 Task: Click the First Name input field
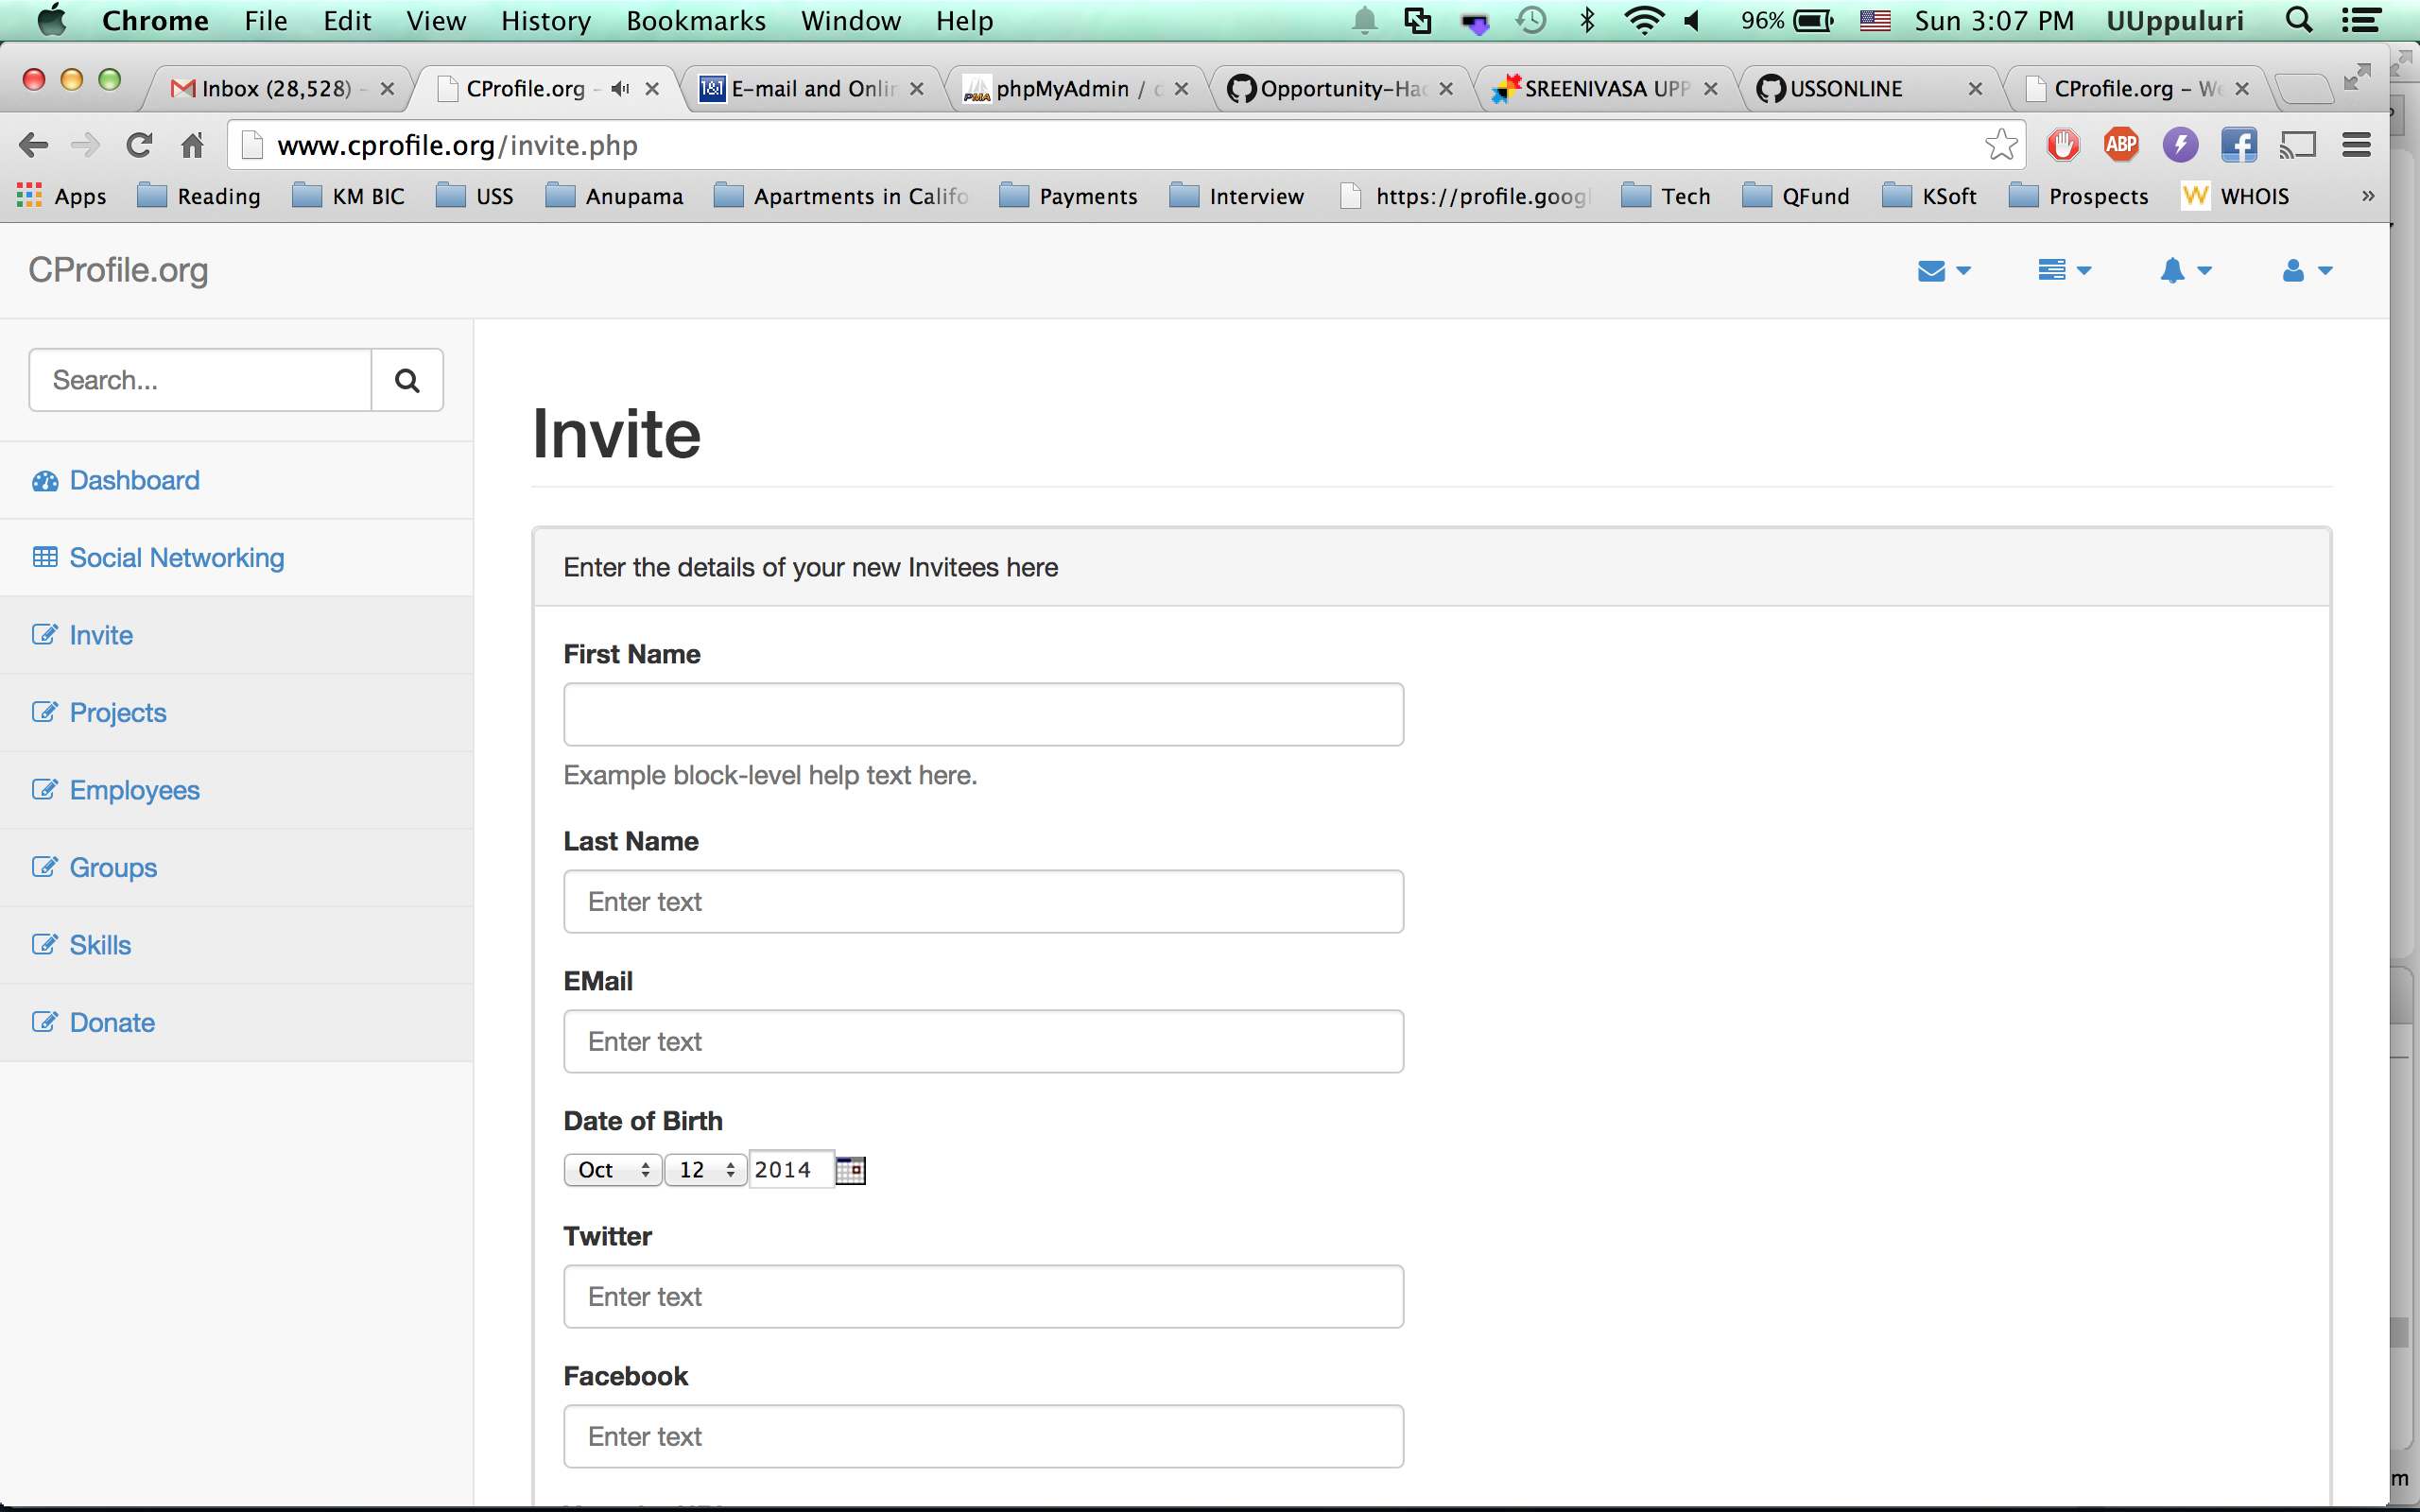pos(983,715)
